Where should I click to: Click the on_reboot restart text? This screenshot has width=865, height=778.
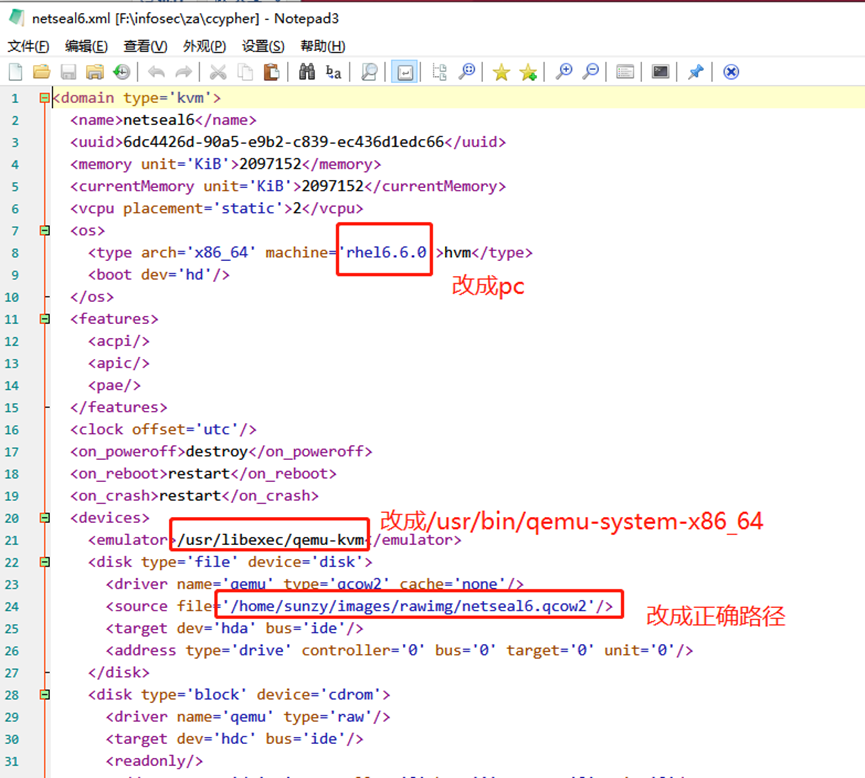tap(199, 473)
